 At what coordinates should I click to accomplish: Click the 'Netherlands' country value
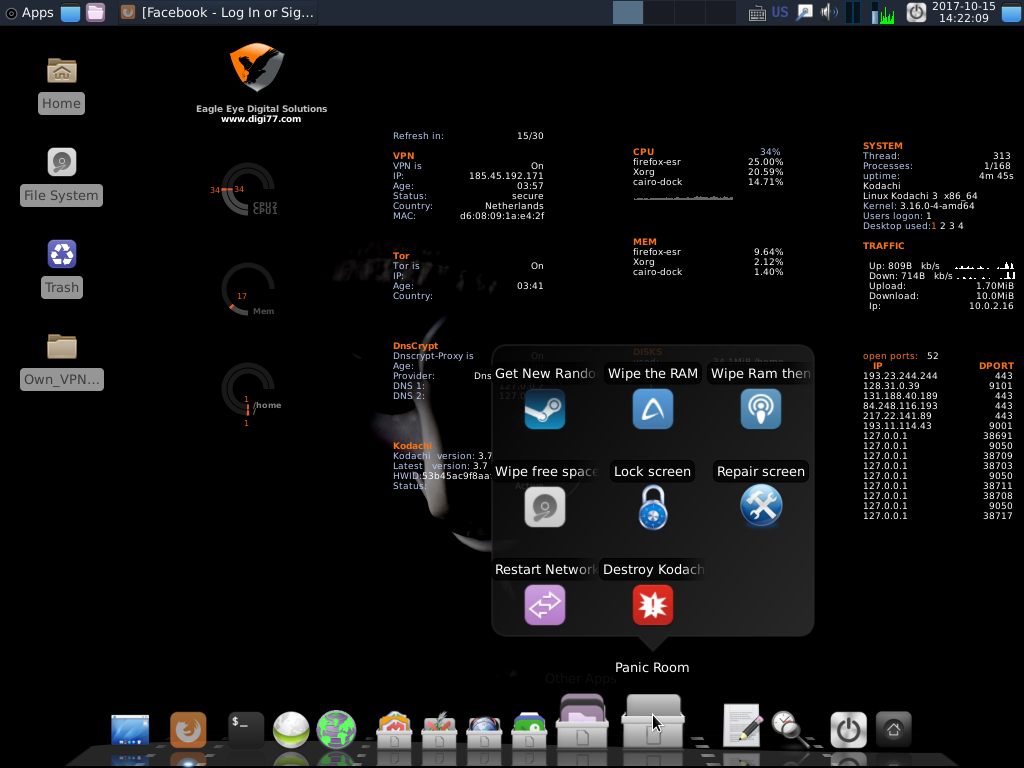[x=514, y=206]
